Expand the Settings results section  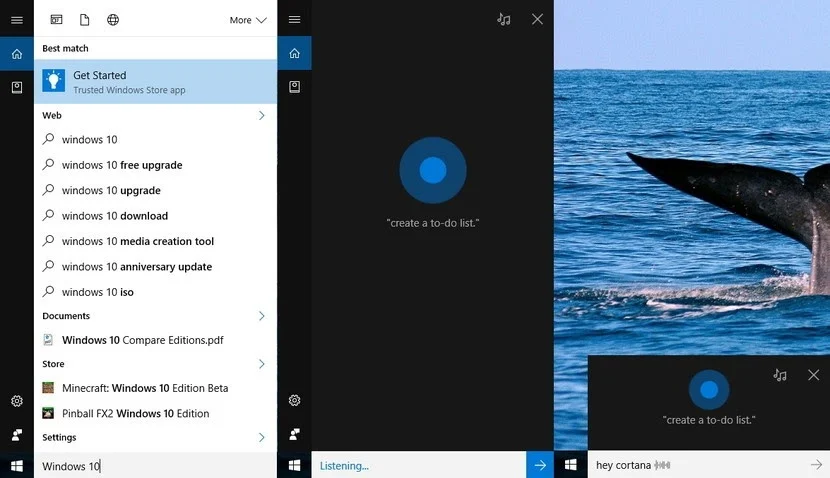click(261, 437)
